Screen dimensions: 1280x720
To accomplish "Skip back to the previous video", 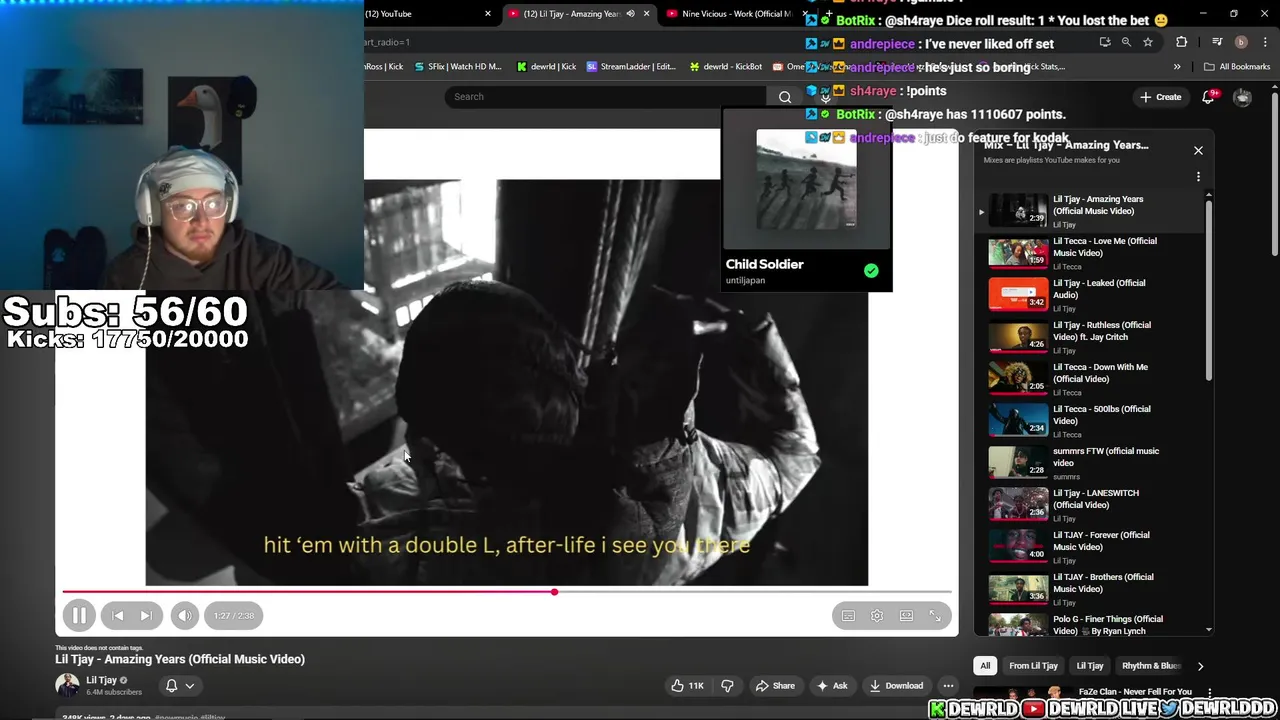I will click(118, 616).
